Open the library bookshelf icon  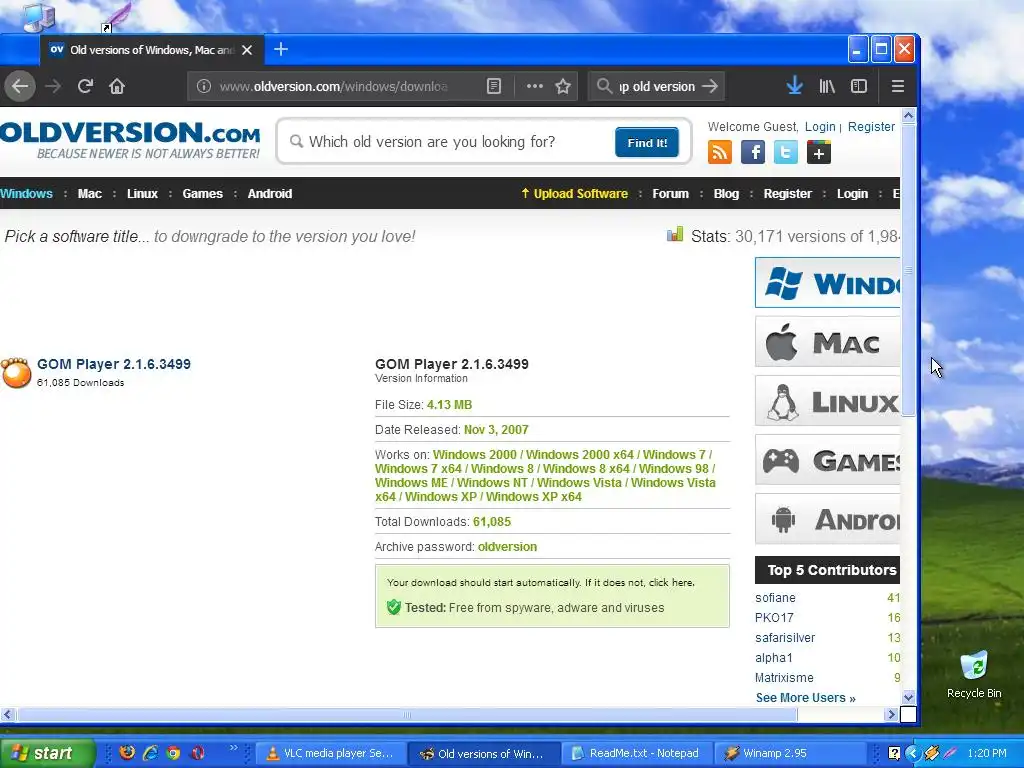[827, 86]
